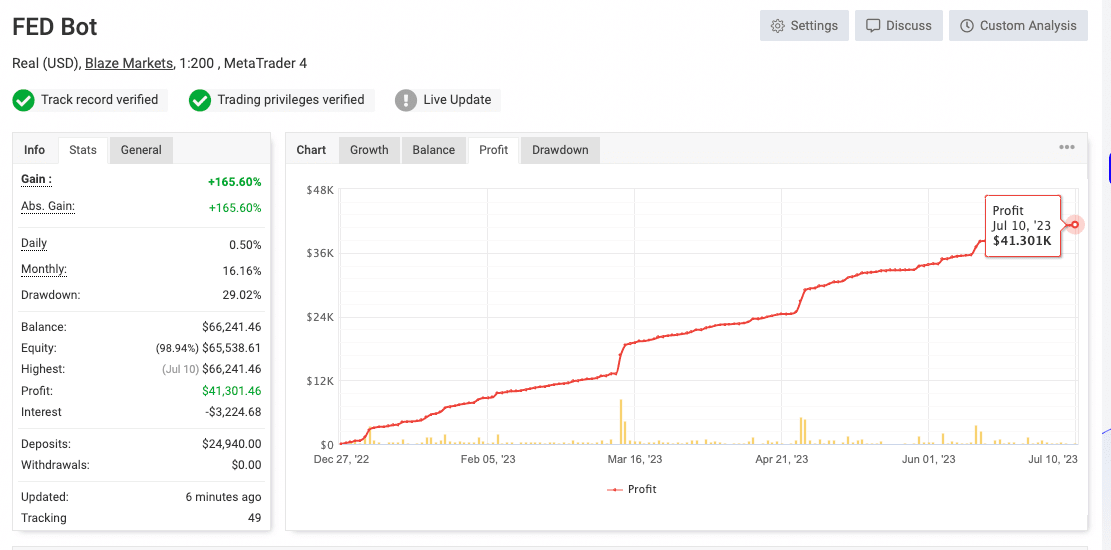Viewport: 1111px width, 550px height.
Task: Click the Monthly label in Stats
Action: (x=44, y=270)
